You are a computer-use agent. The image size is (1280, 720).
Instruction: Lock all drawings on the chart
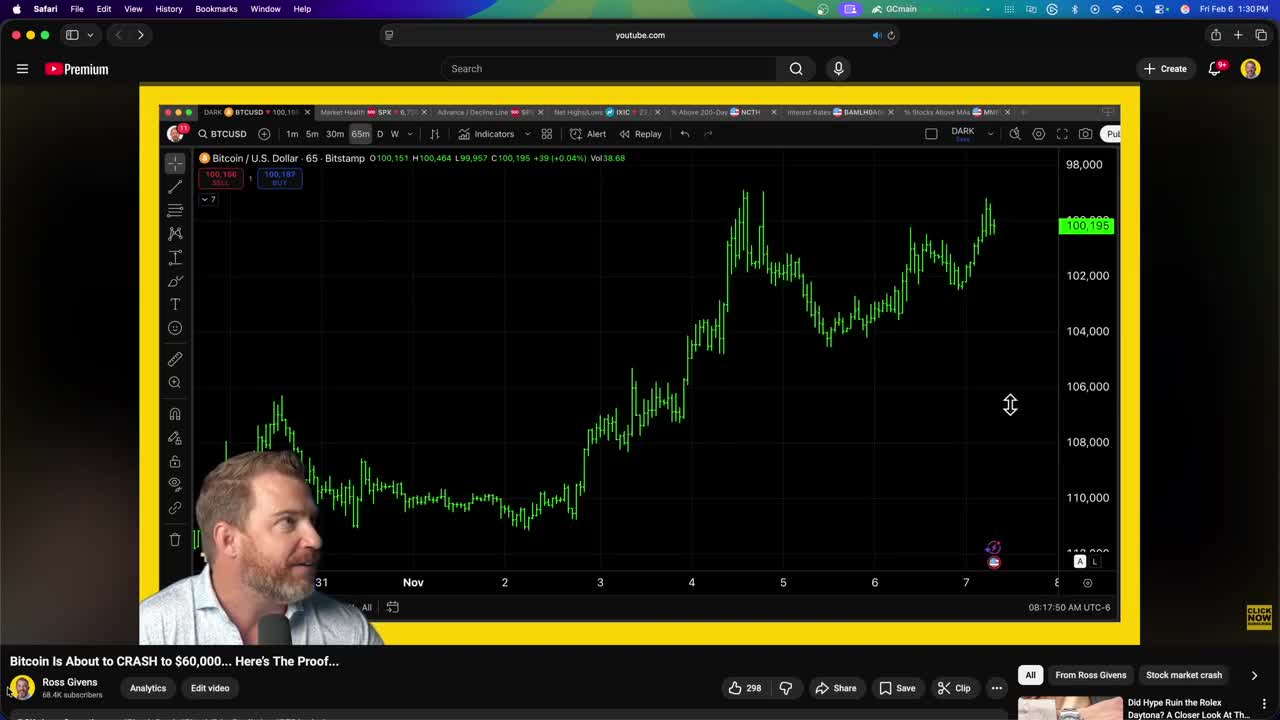[x=175, y=461]
